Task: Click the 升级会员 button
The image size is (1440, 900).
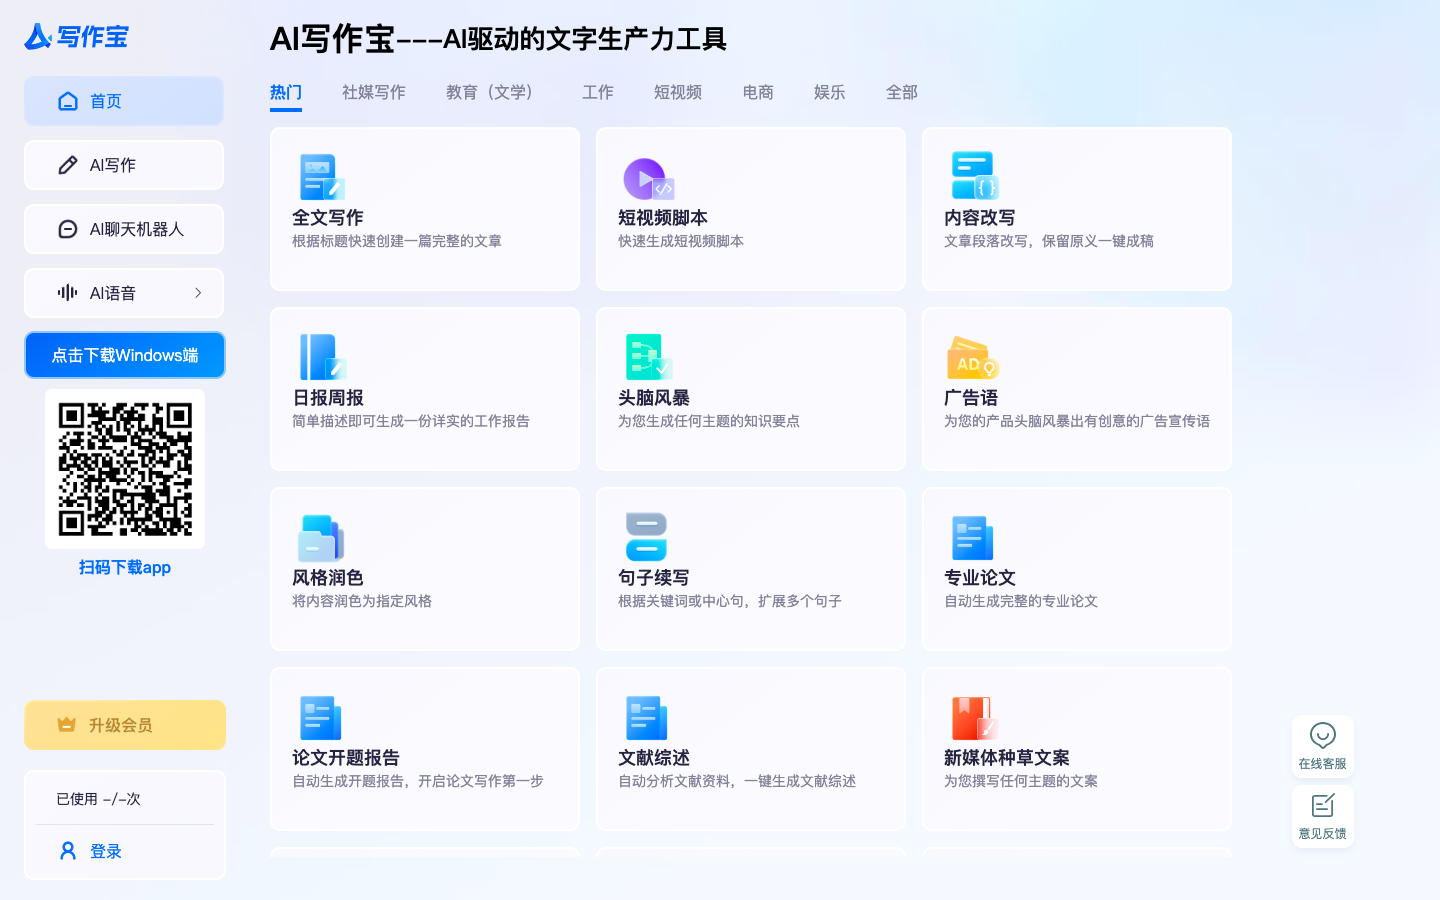Action: (x=125, y=725)
